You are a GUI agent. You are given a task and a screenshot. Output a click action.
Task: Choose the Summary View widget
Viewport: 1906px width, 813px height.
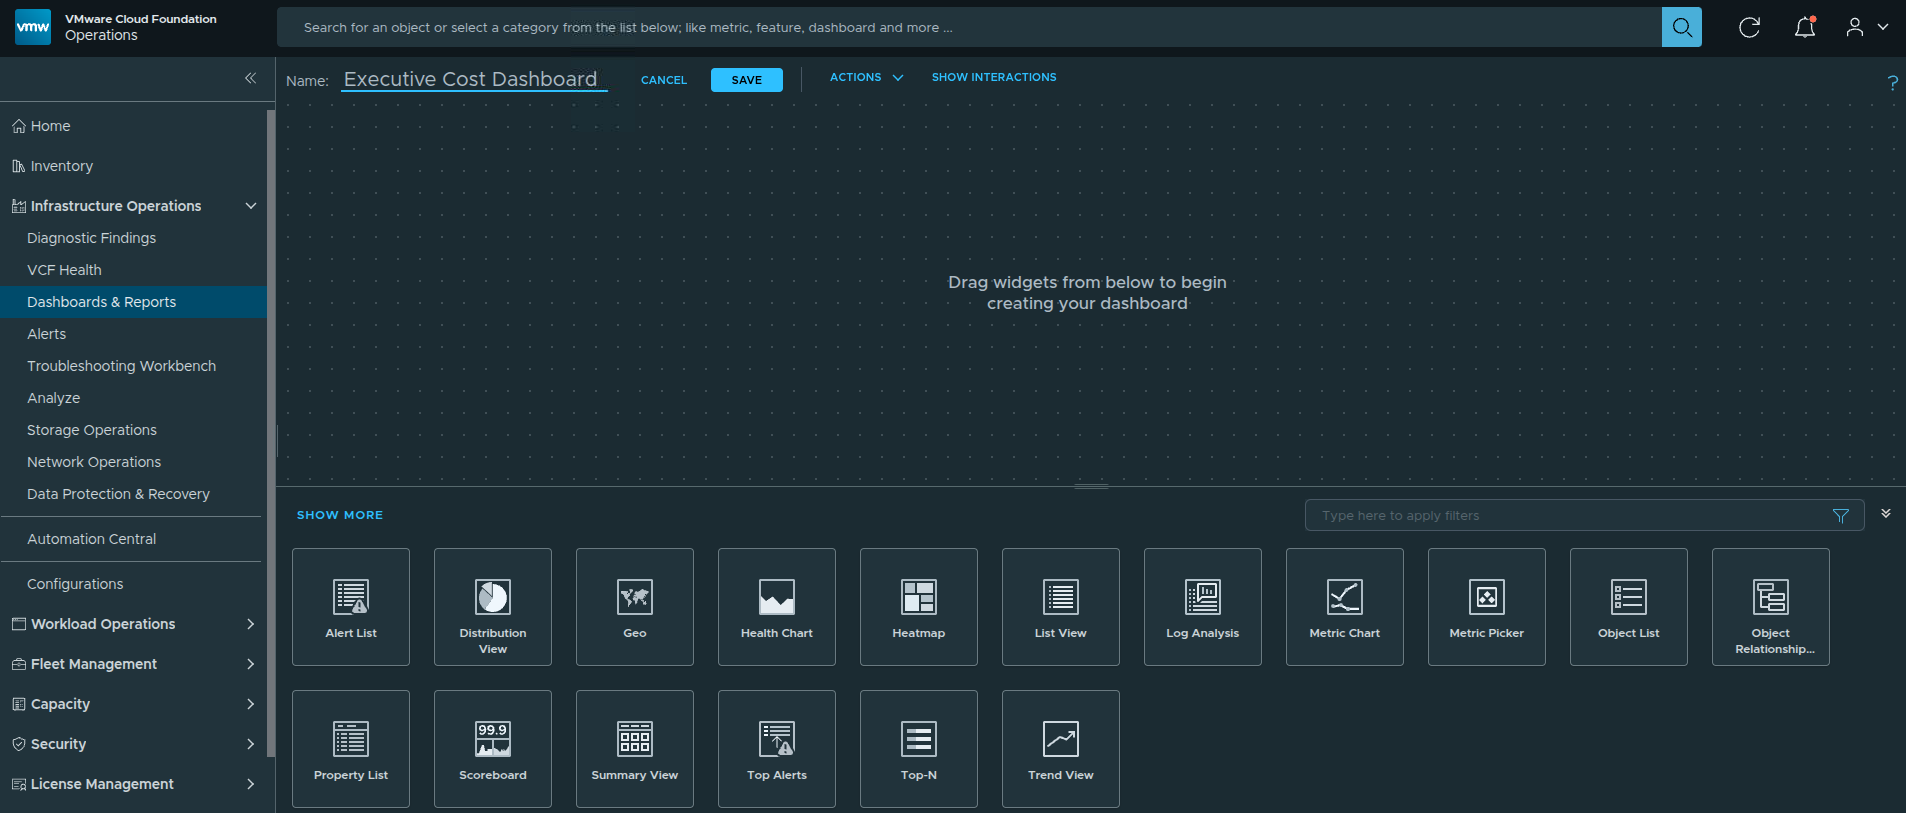point(635,749)
